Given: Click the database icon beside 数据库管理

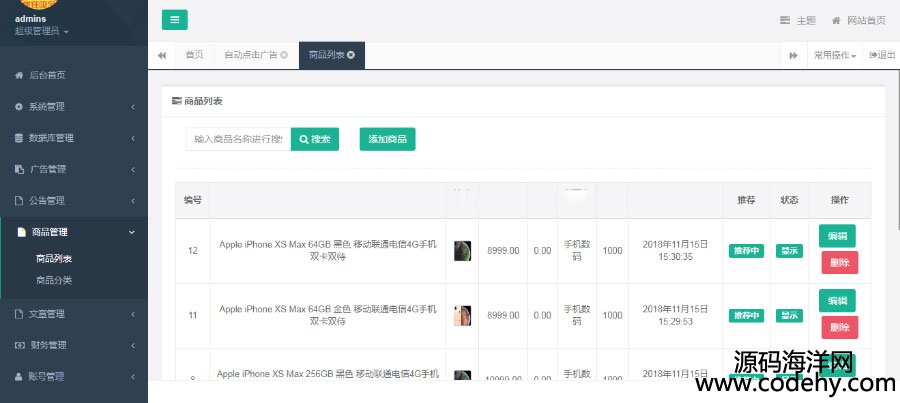Looking at the screenshot, I should (19, 138).
